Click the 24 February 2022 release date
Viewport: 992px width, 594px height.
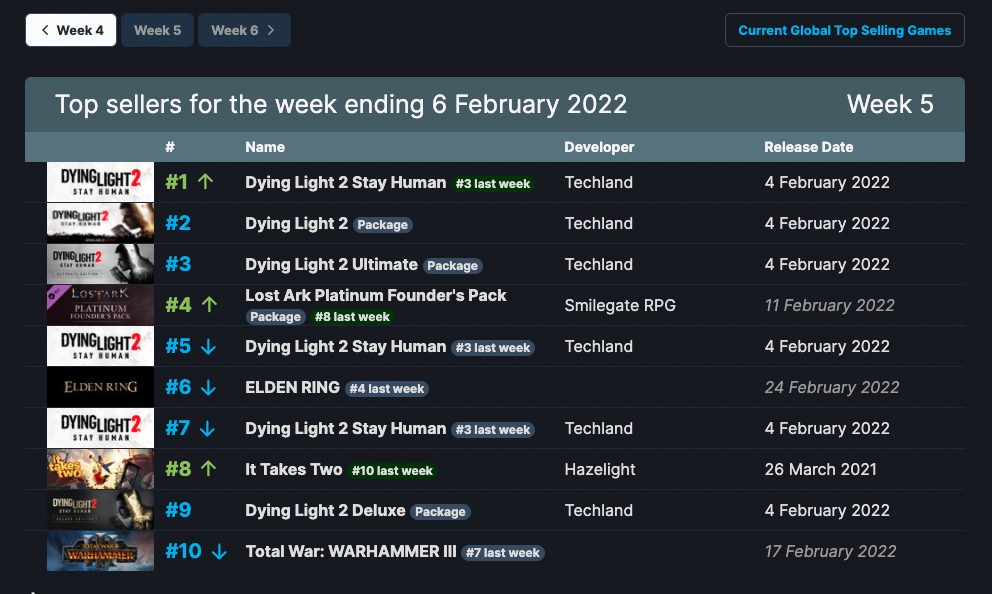tap(832, 387)
